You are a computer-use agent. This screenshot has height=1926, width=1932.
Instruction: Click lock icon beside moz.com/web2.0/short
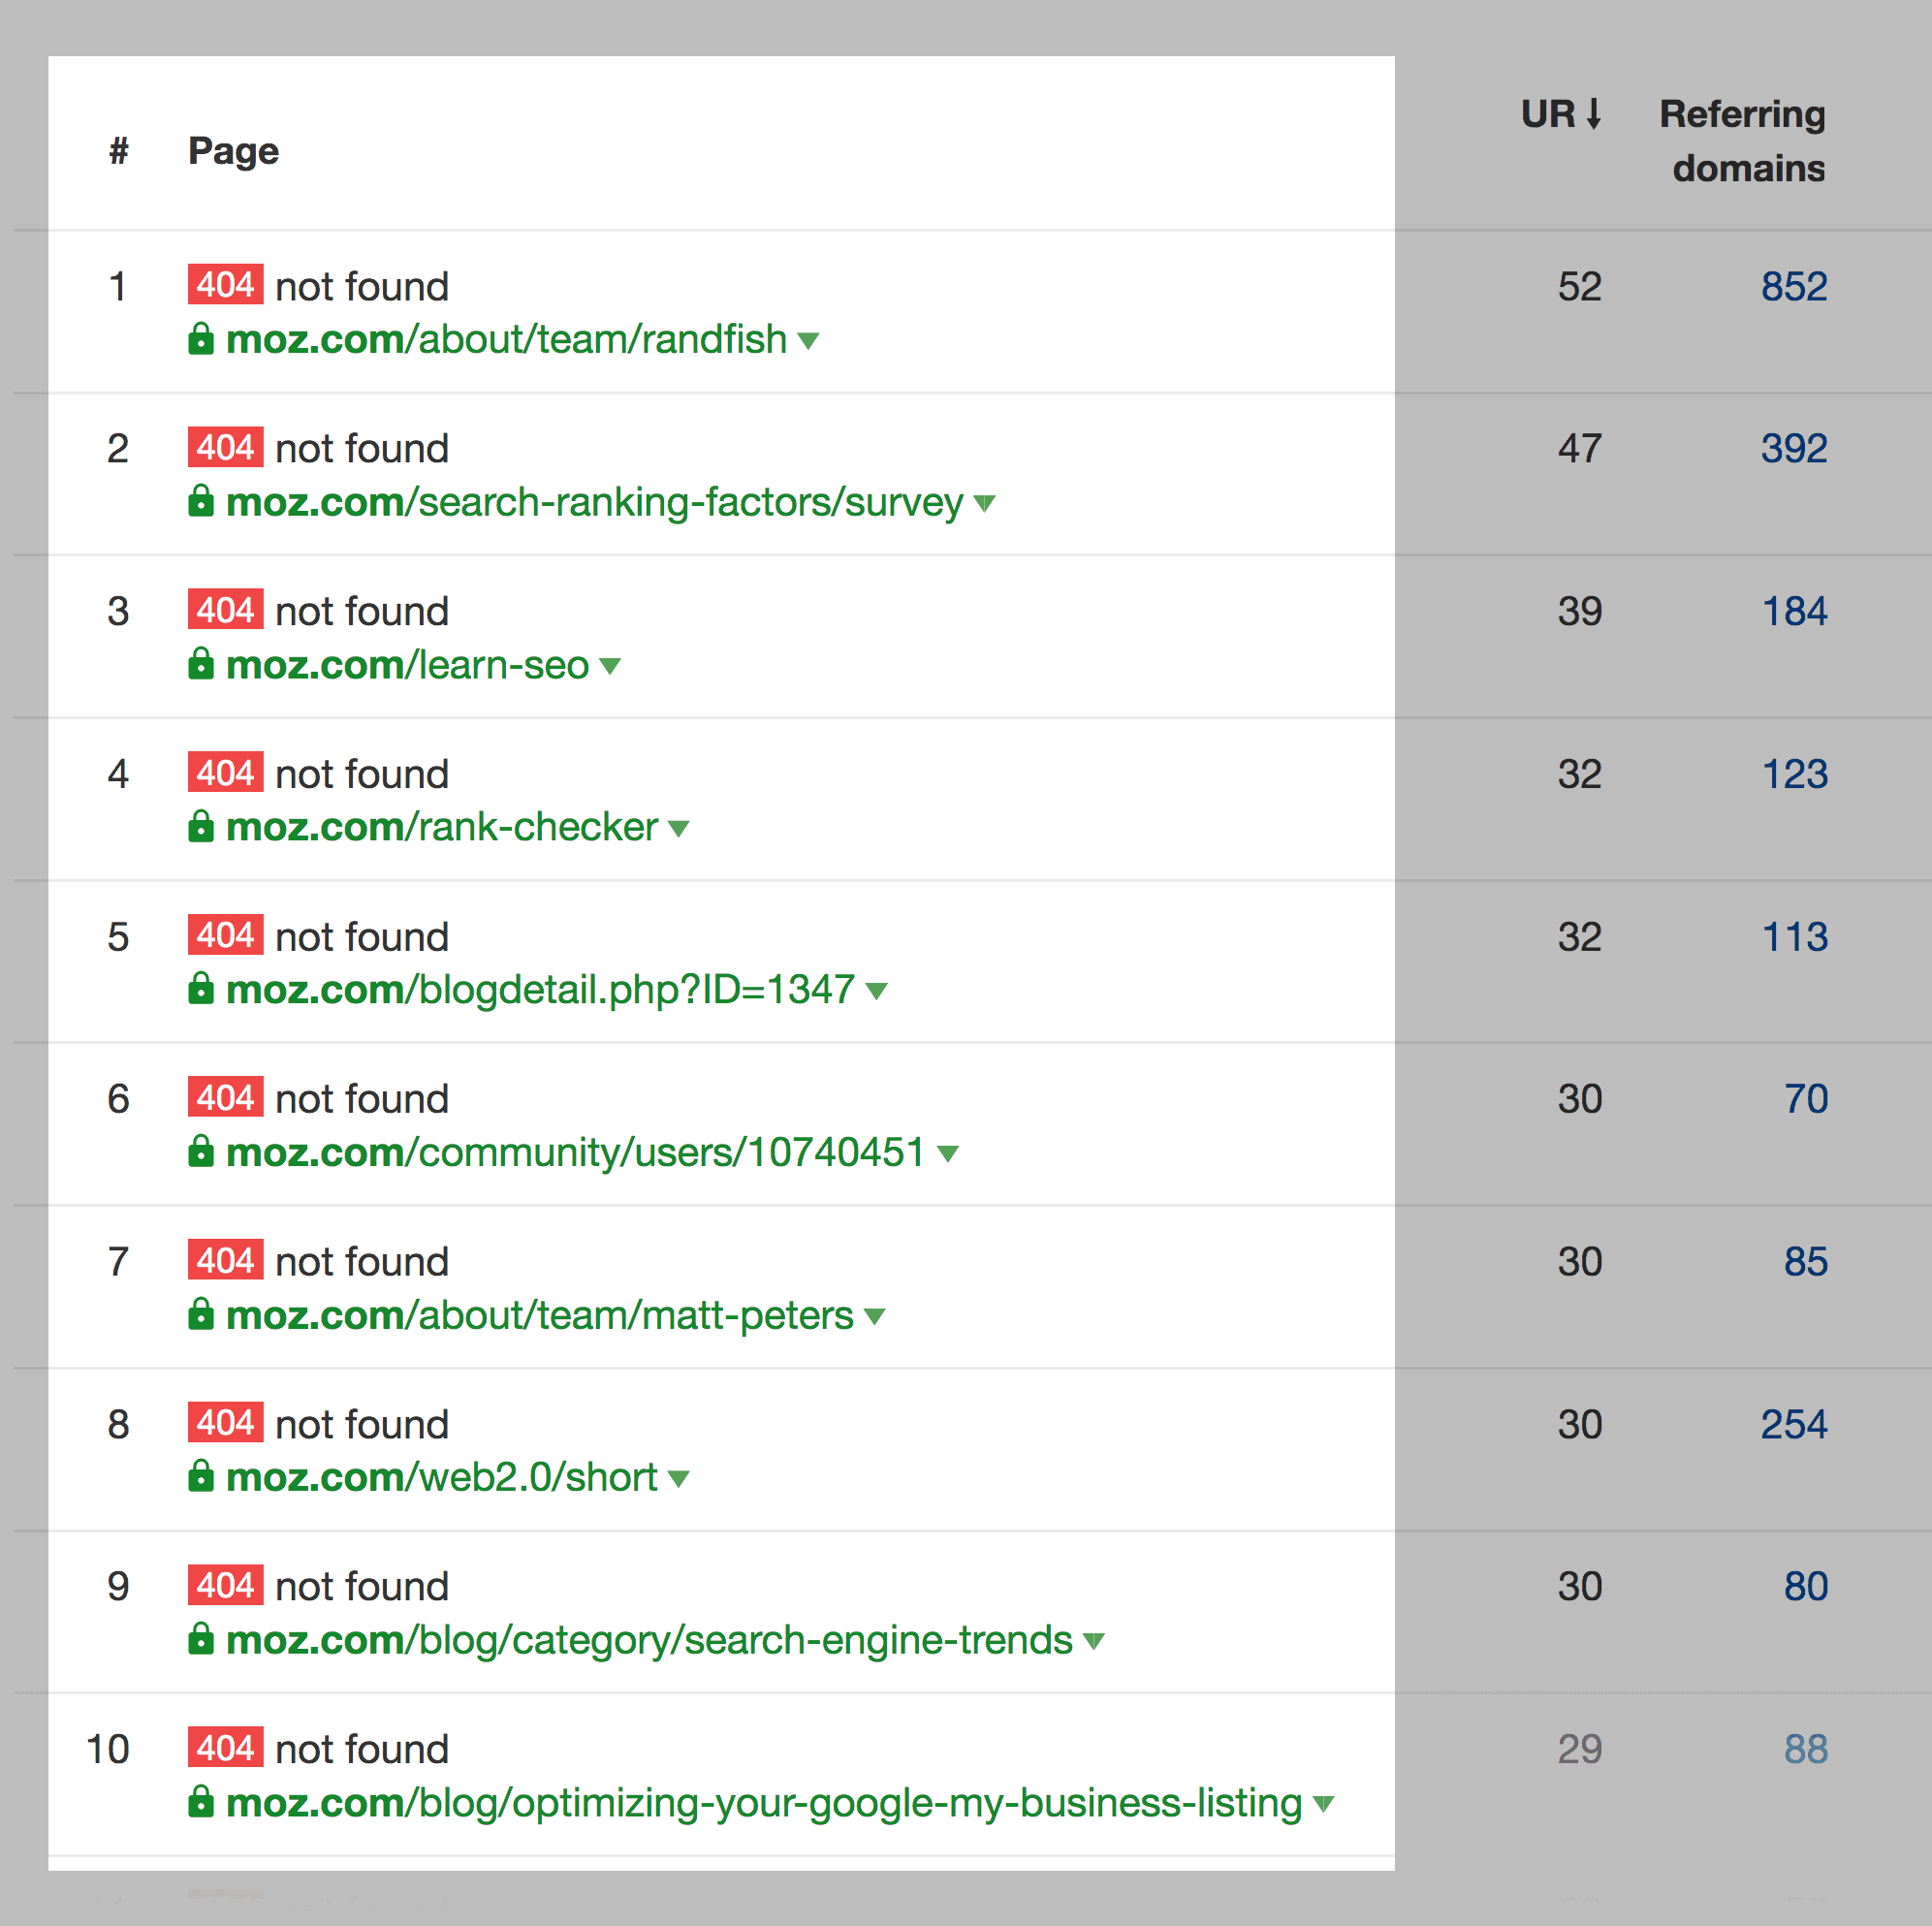201,1477
